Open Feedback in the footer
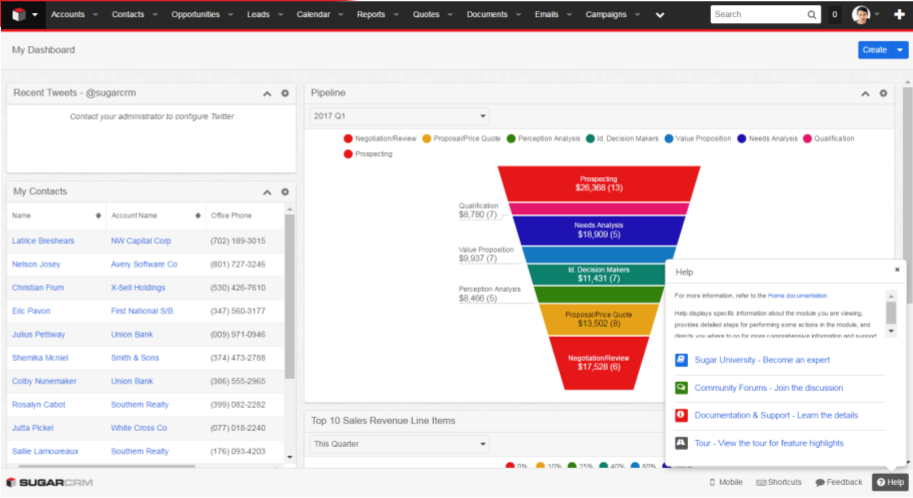Image resolution: width=913 pixels, height=498 pixels. (x=839, y=482)
